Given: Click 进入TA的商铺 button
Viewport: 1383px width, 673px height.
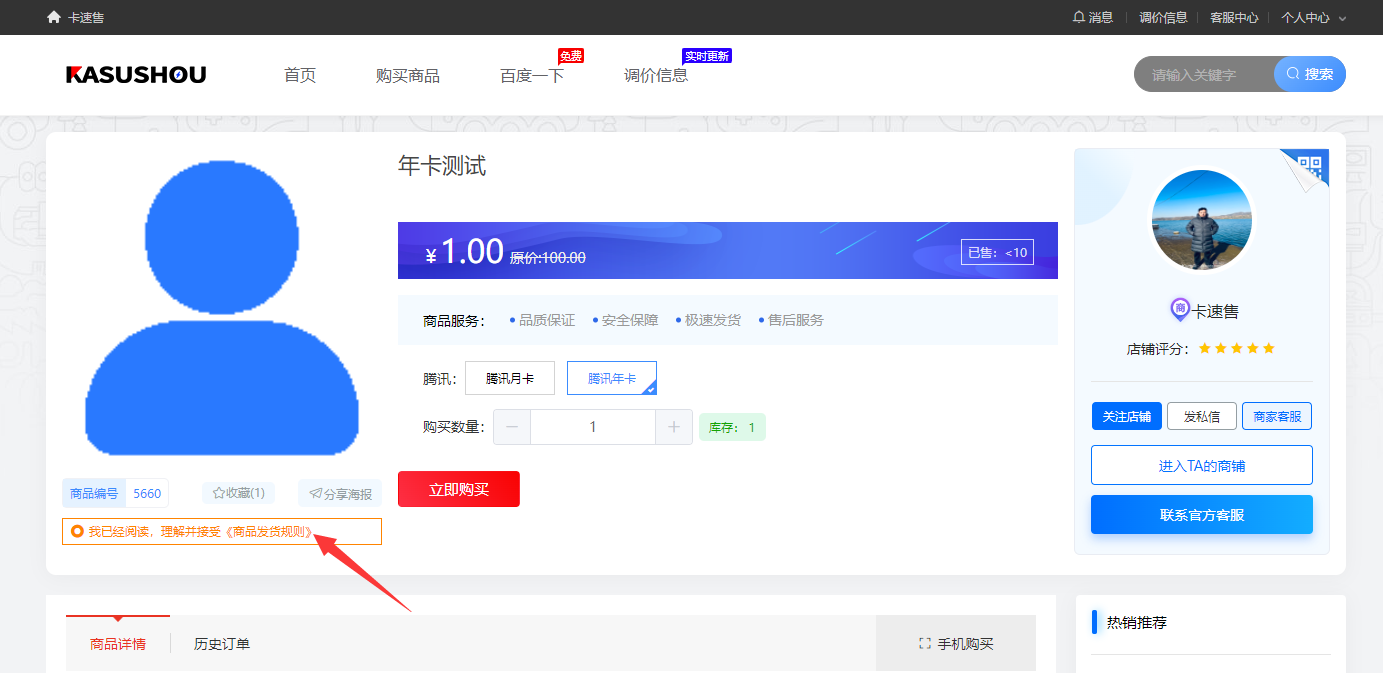Looking at the screenshot, I should (1202, 465).
